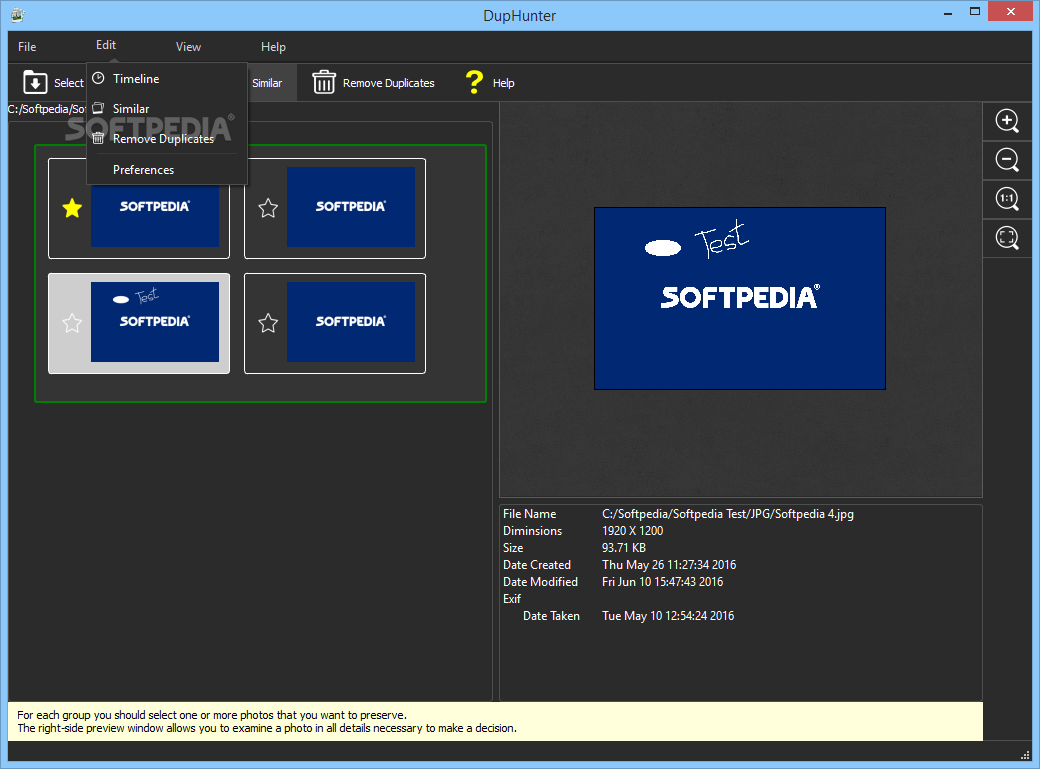Click the Date Created timestamp value
The height and width of the screenshot is (769, 1040).
(x=669, y=565)
